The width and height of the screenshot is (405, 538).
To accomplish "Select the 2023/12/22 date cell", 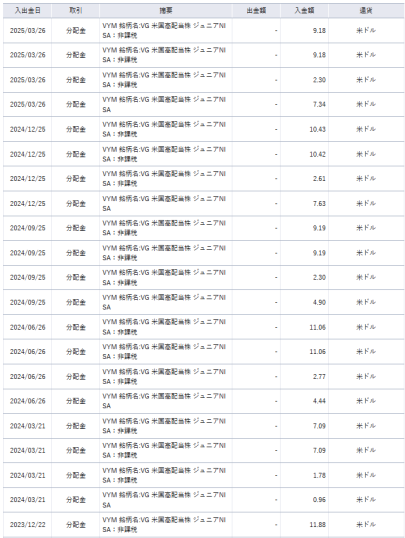I will [x=27, y=525].
